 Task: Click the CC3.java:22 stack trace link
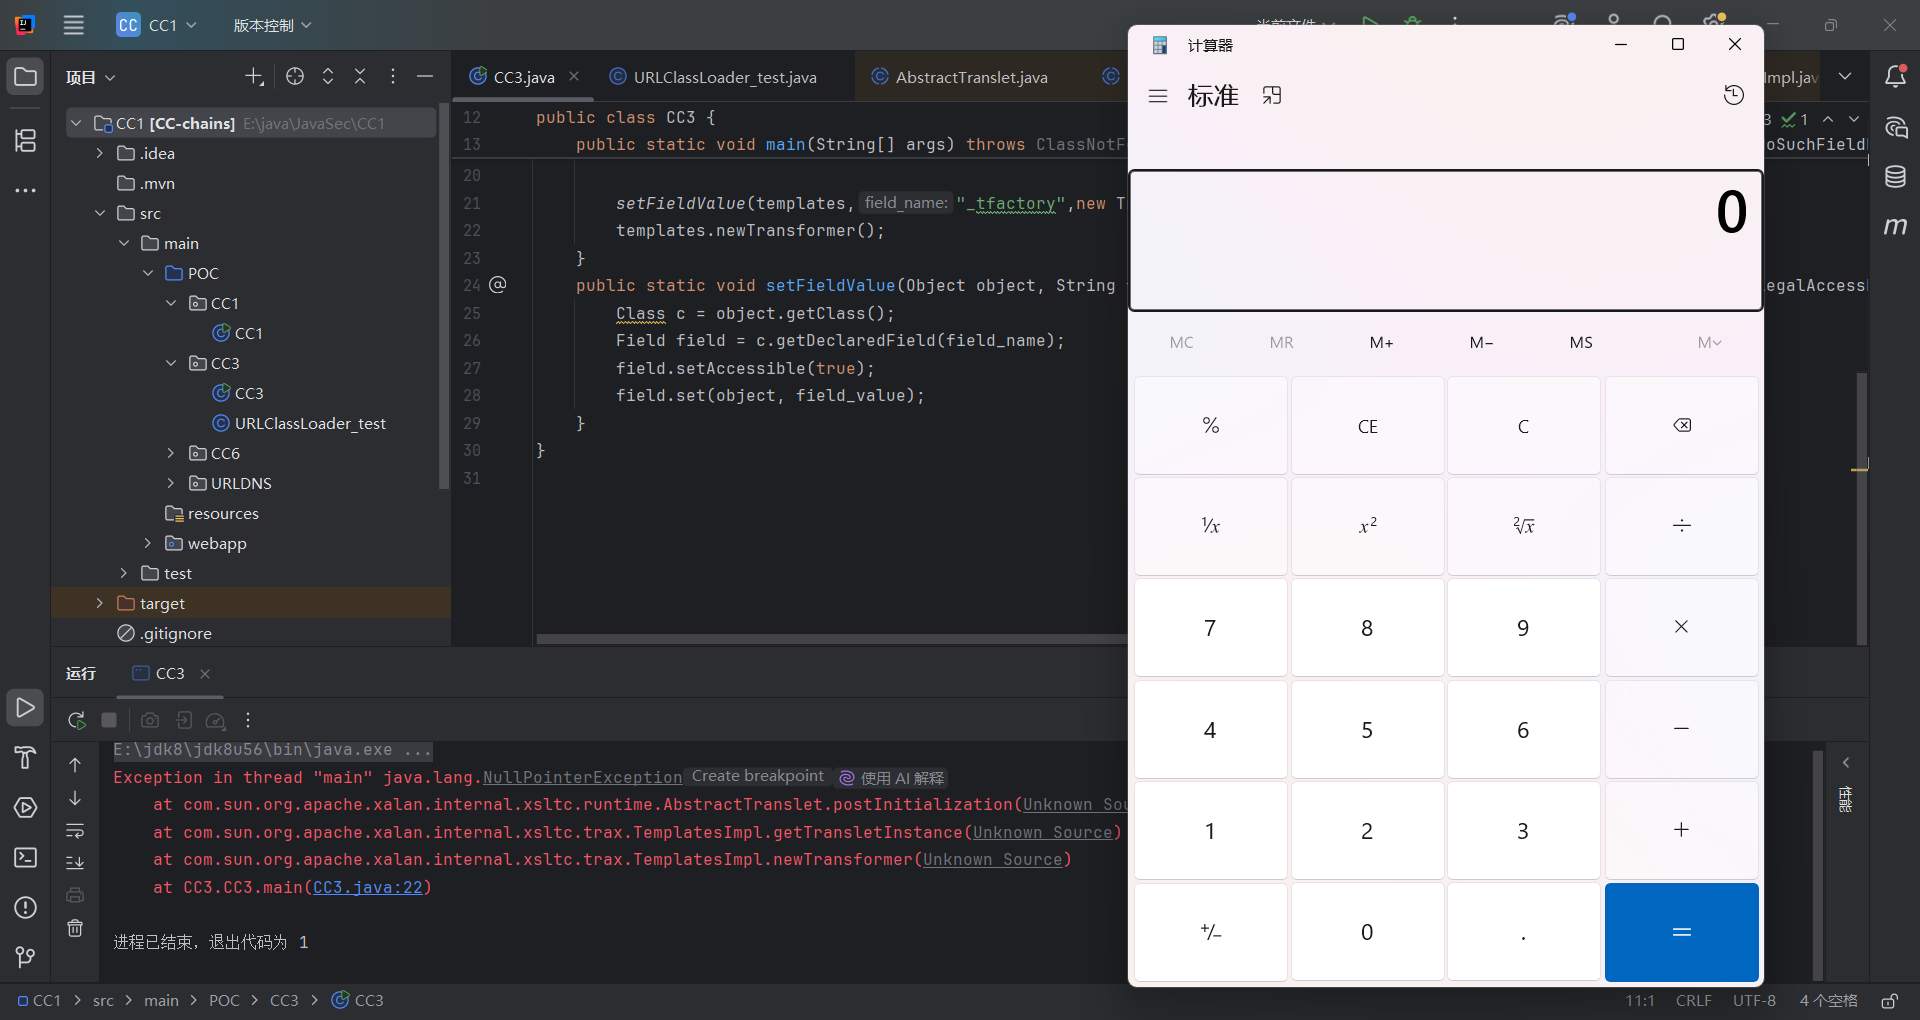click(x=368, y=888)
